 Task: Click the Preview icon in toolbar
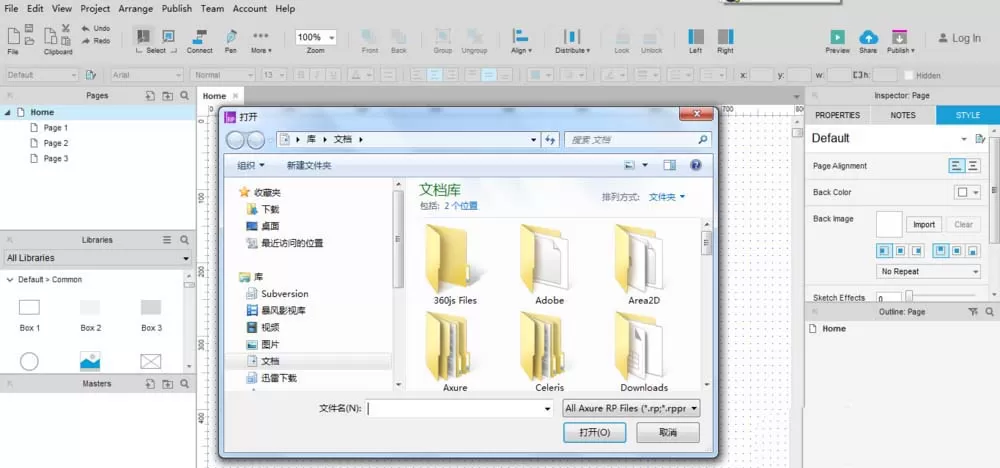837,37
